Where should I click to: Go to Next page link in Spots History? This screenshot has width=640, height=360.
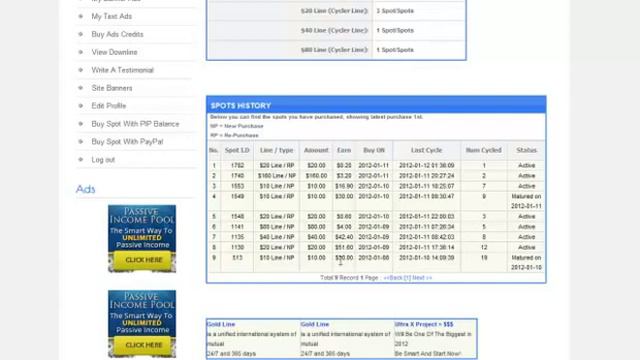tap(422, 278)
